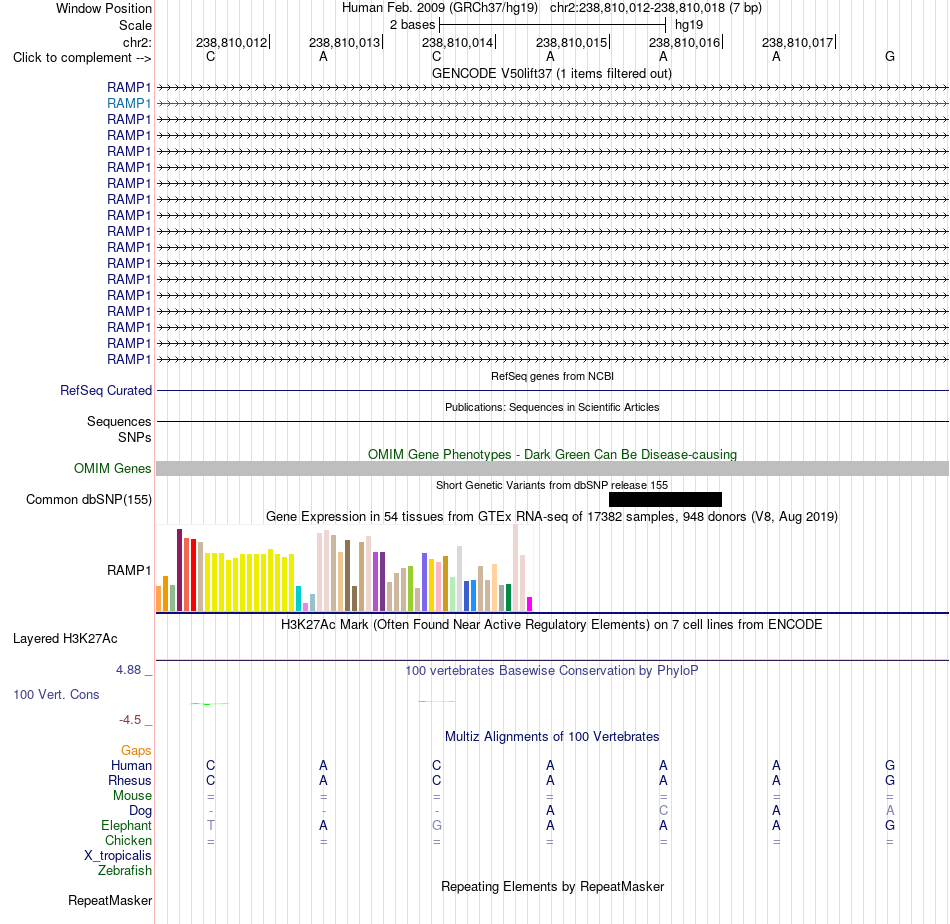This screenshot has width=950, height=924.
Task: Click the 'Click to complement -->' label
Action: click(82, 58)
